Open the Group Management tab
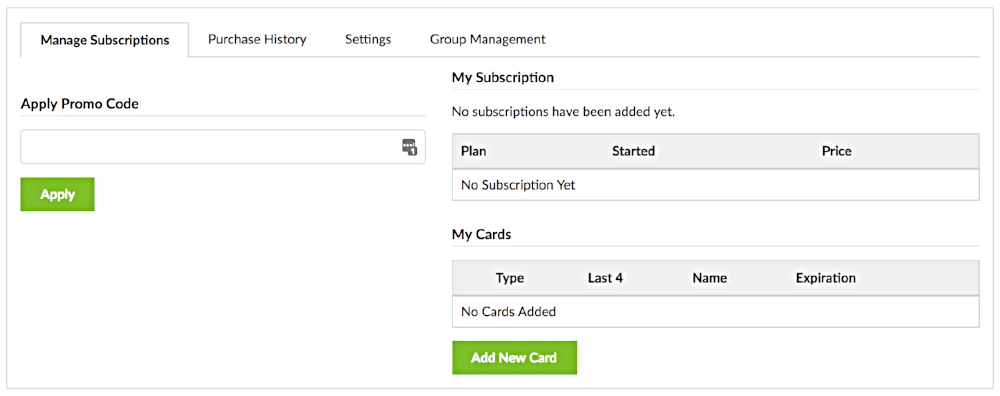 [x=487, y=39]
